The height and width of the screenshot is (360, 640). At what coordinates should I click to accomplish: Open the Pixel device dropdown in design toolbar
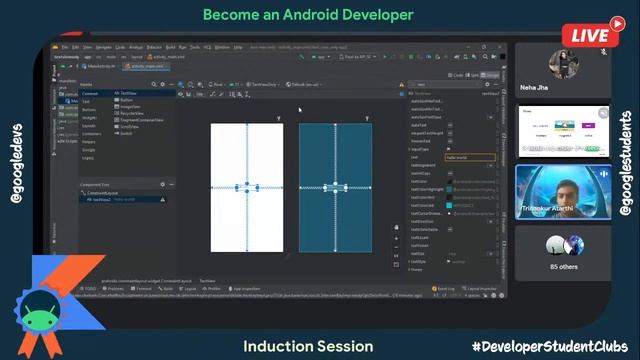click(217, 84)
